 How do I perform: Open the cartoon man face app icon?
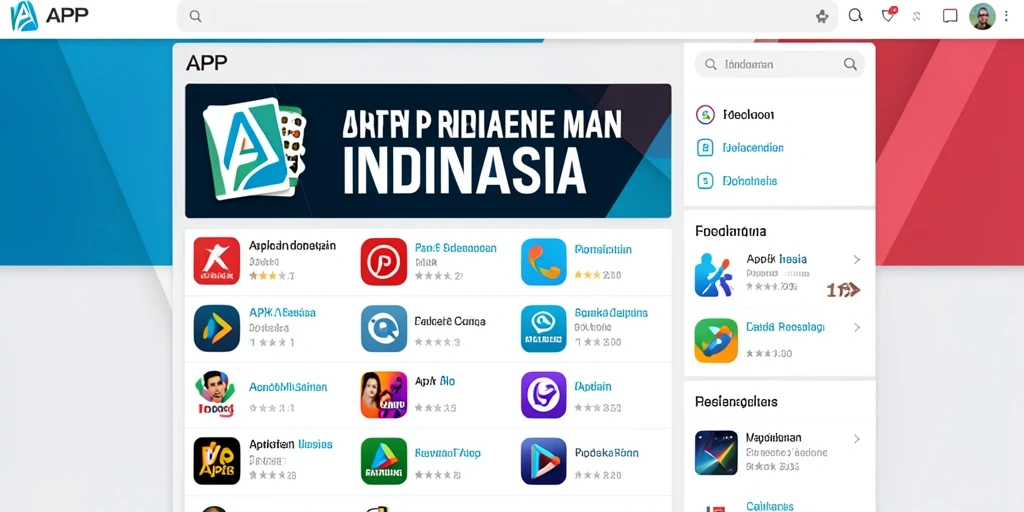(216, 394)
